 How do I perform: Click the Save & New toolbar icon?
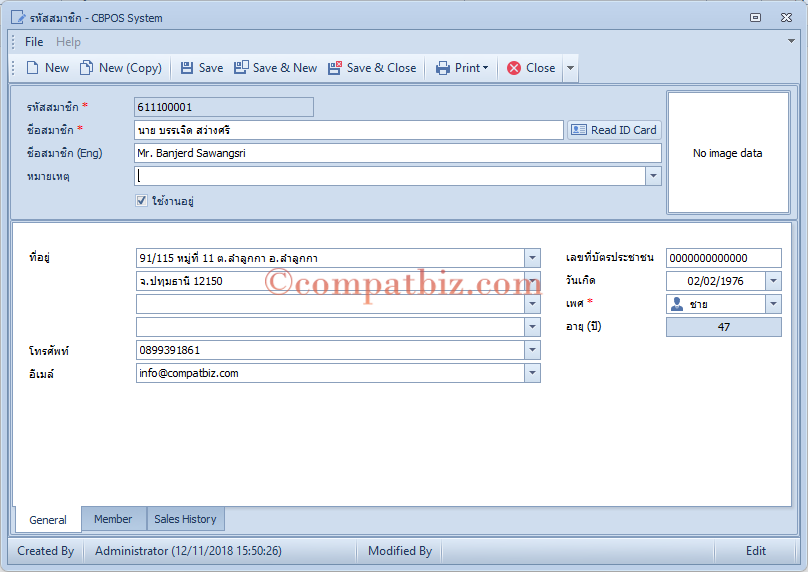241,68
